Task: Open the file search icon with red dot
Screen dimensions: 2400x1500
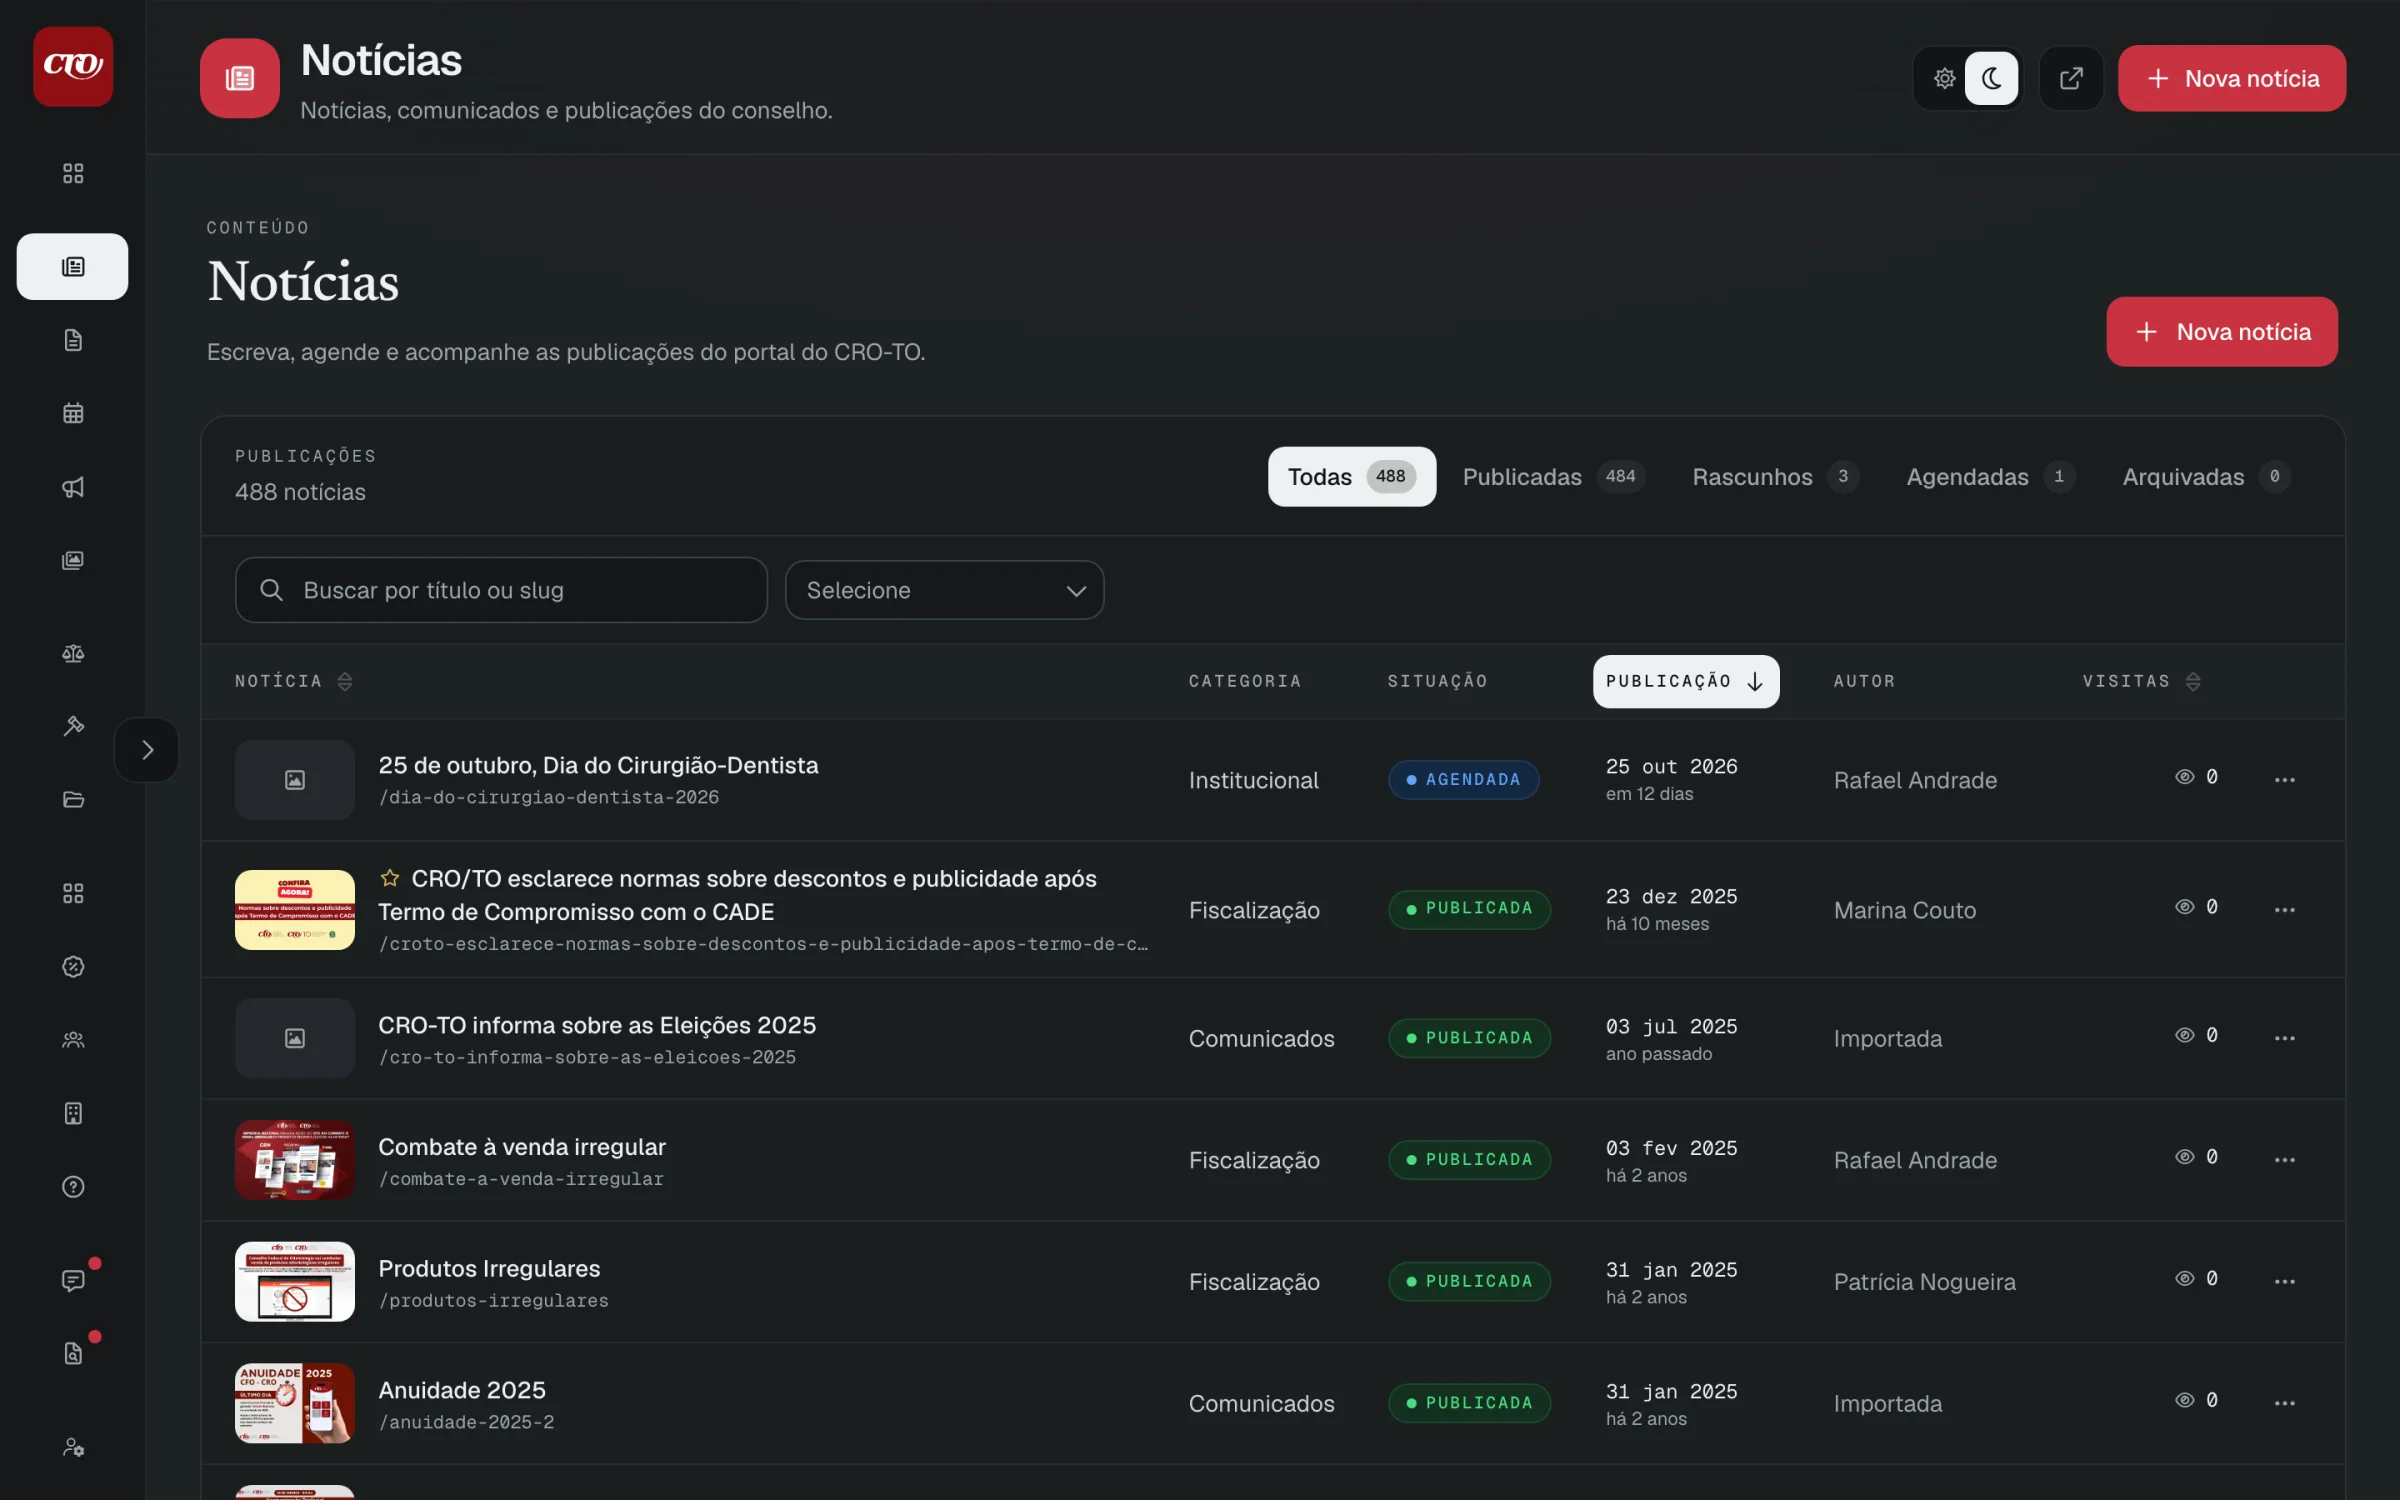Action: click(x=73, y=1353)
